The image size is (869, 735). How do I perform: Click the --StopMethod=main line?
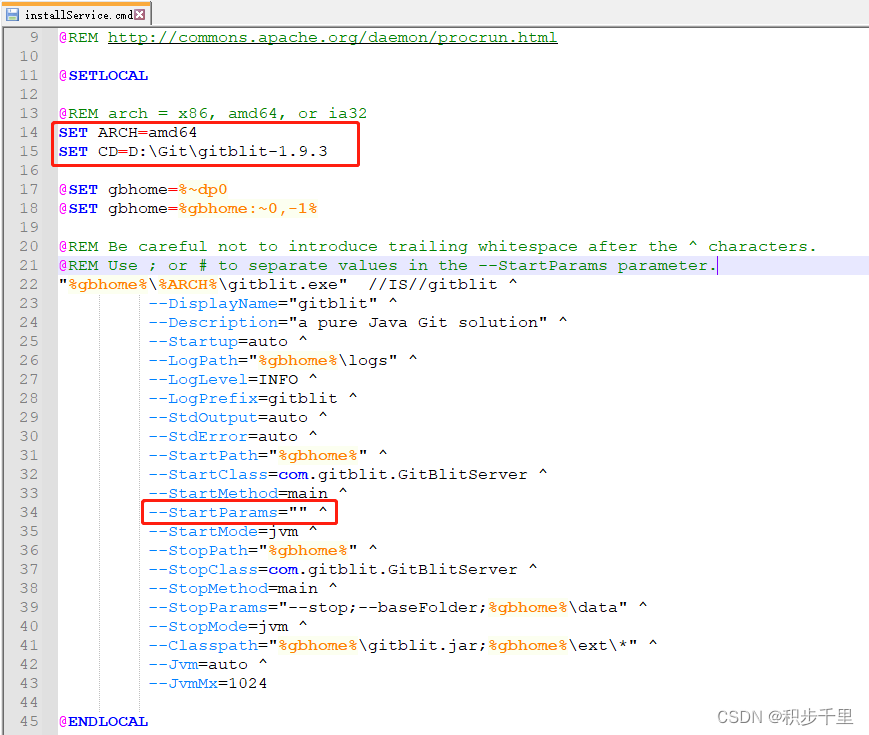pyautogui.click(x=243, y=589)
